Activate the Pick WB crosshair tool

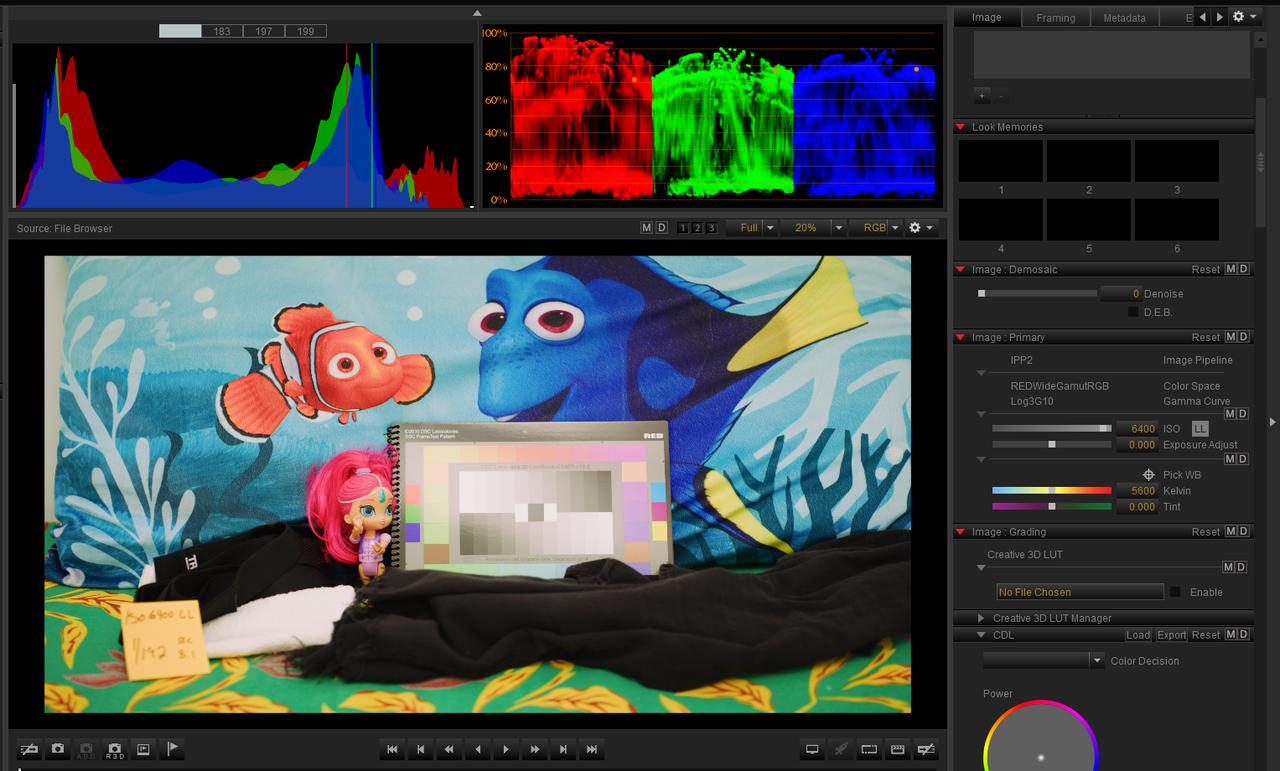[1149, 475]
